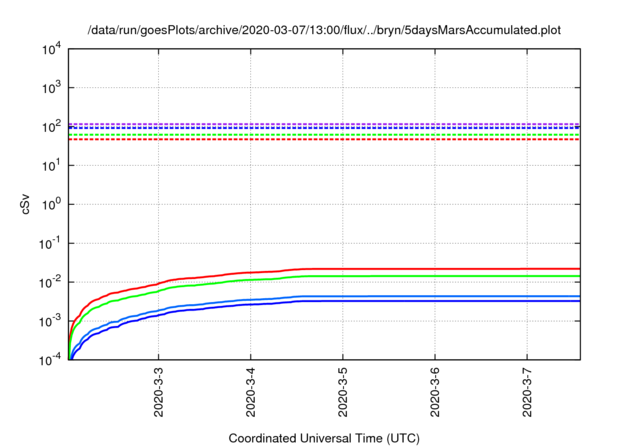The height and width of the screenshot is (448, 640).
Task: Click the 2020-3-7 date tick label
Action: [x=527, y=392]
